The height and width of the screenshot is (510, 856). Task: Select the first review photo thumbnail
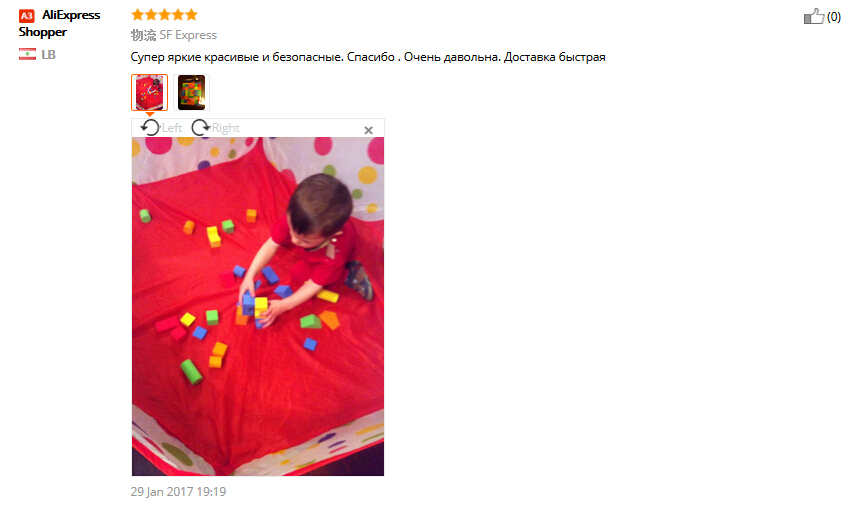[x=149, y=92]
